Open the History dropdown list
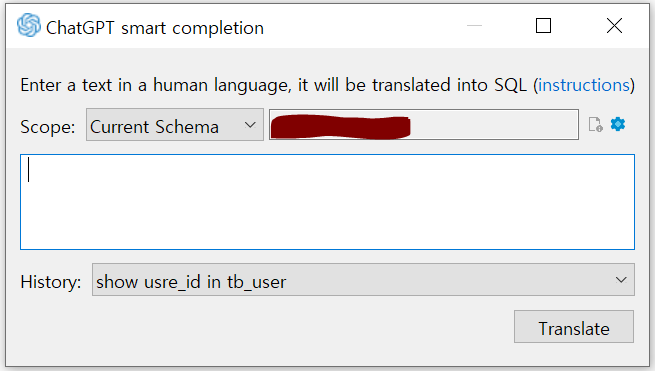 (x=363, y=280)
